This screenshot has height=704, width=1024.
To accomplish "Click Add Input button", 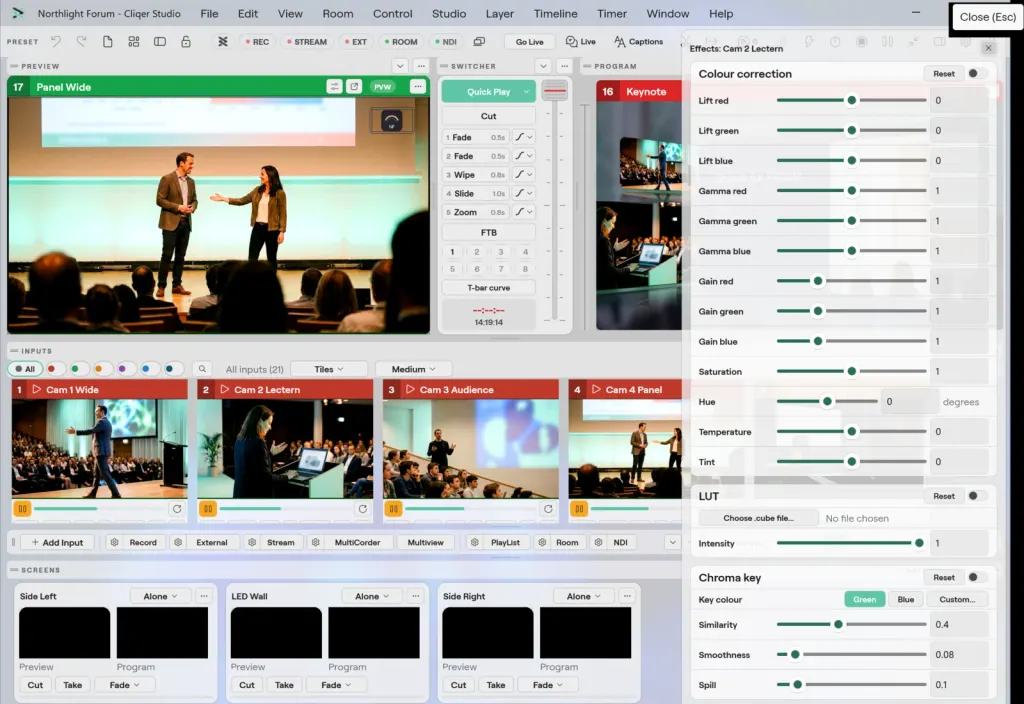I will (58, 542).
